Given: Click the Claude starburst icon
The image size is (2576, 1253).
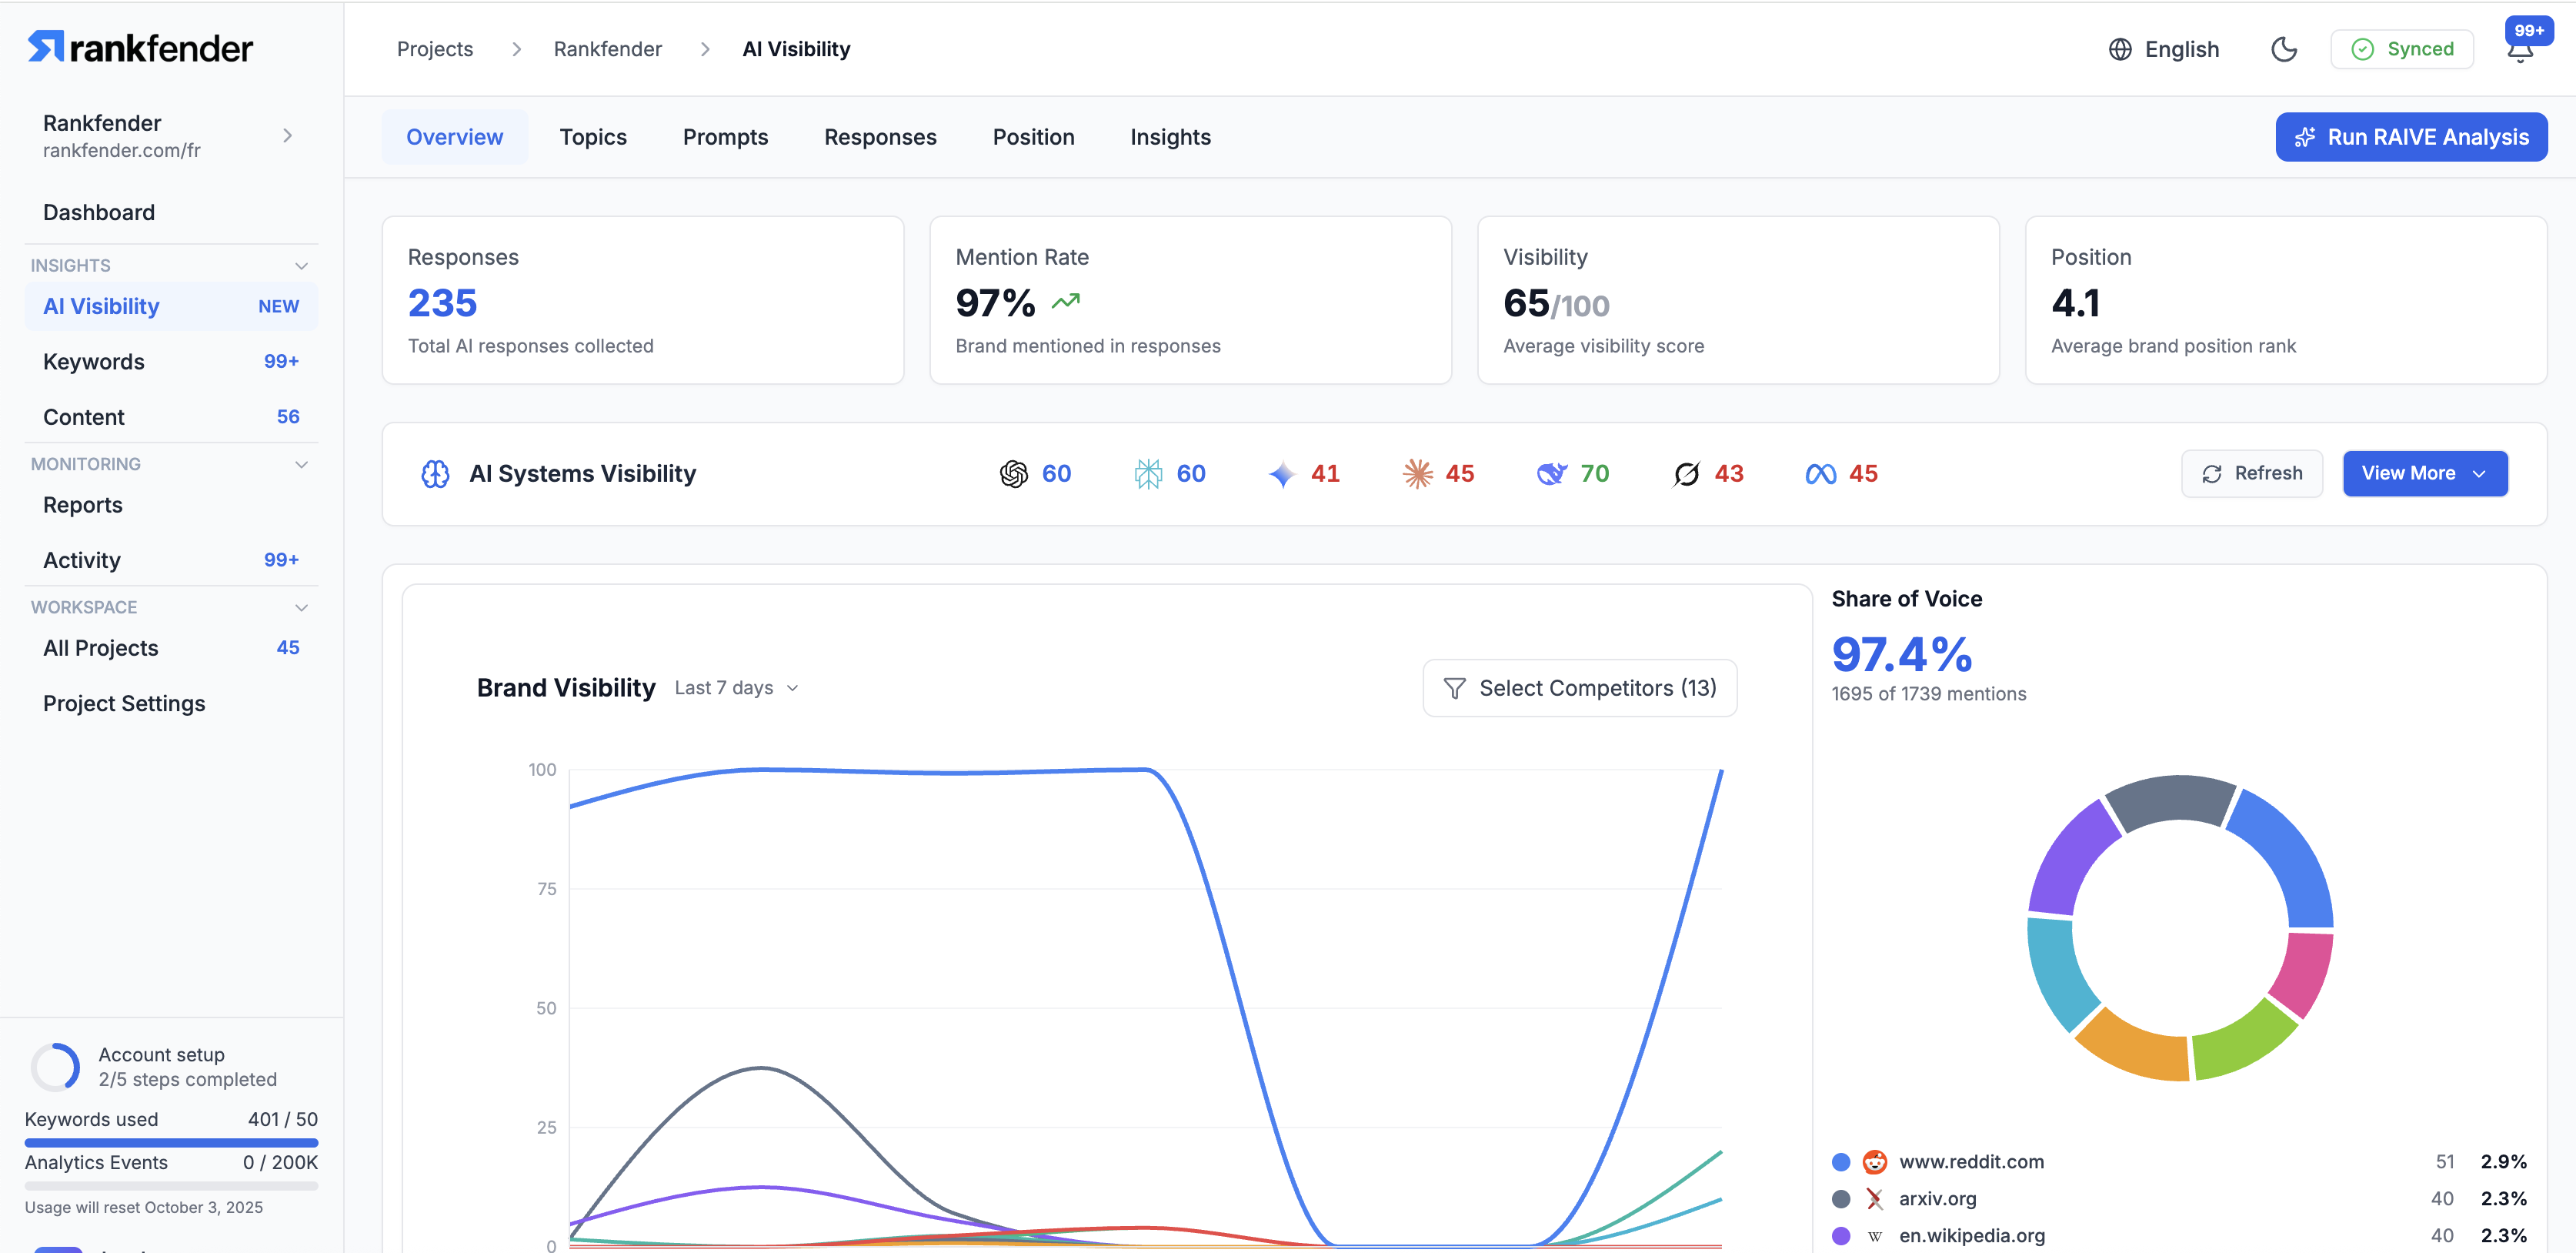Looking at the screenshot, I should tap(1417, 474).
